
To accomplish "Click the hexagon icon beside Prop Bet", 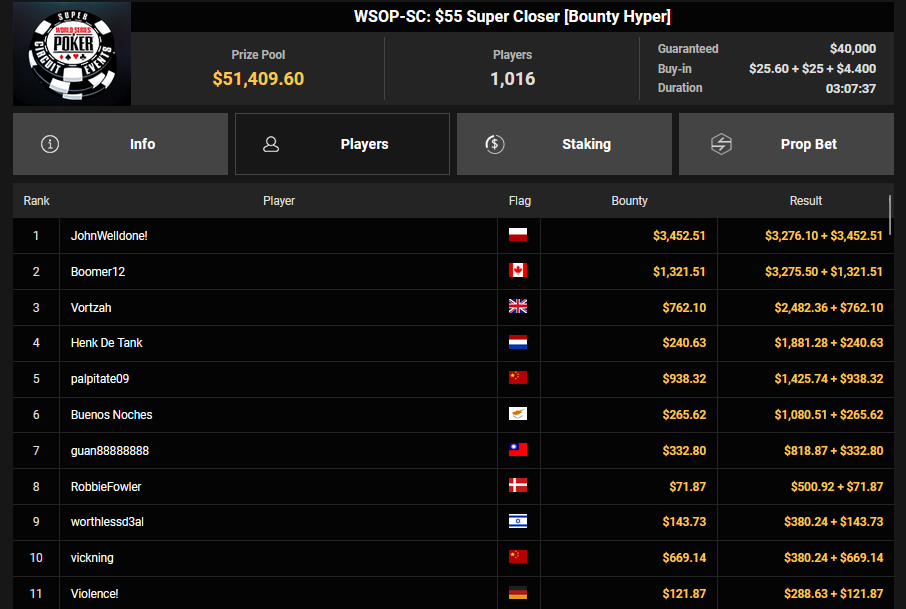I will tap(721, 144).
